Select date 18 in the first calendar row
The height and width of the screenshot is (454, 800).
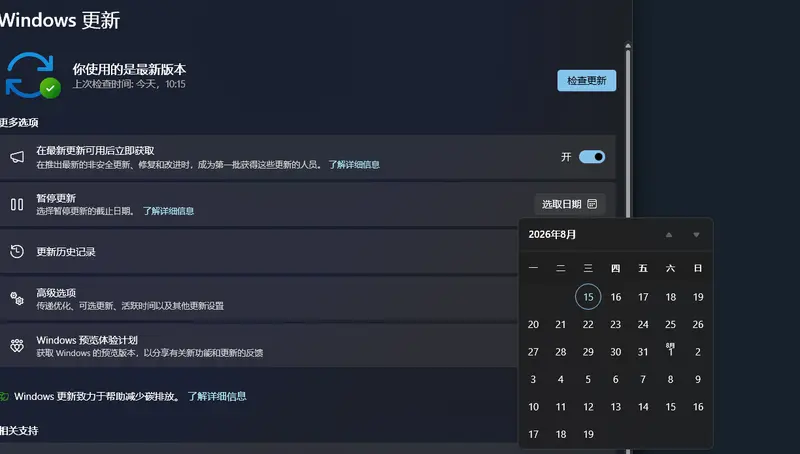(x=670, y=297)
